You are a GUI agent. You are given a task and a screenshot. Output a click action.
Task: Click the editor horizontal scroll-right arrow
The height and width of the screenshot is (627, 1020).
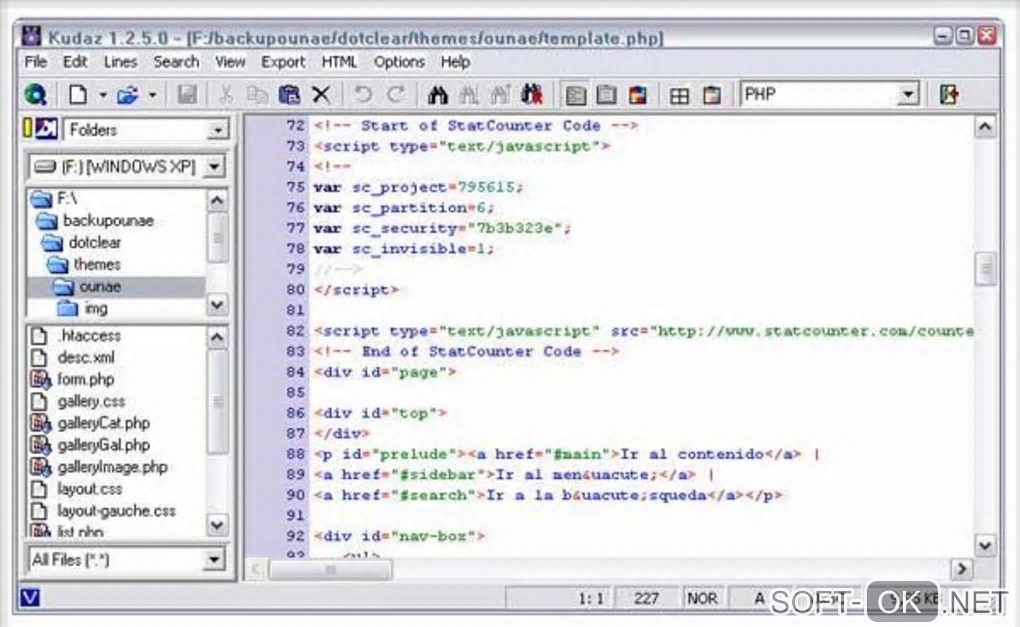click(961, 569)
